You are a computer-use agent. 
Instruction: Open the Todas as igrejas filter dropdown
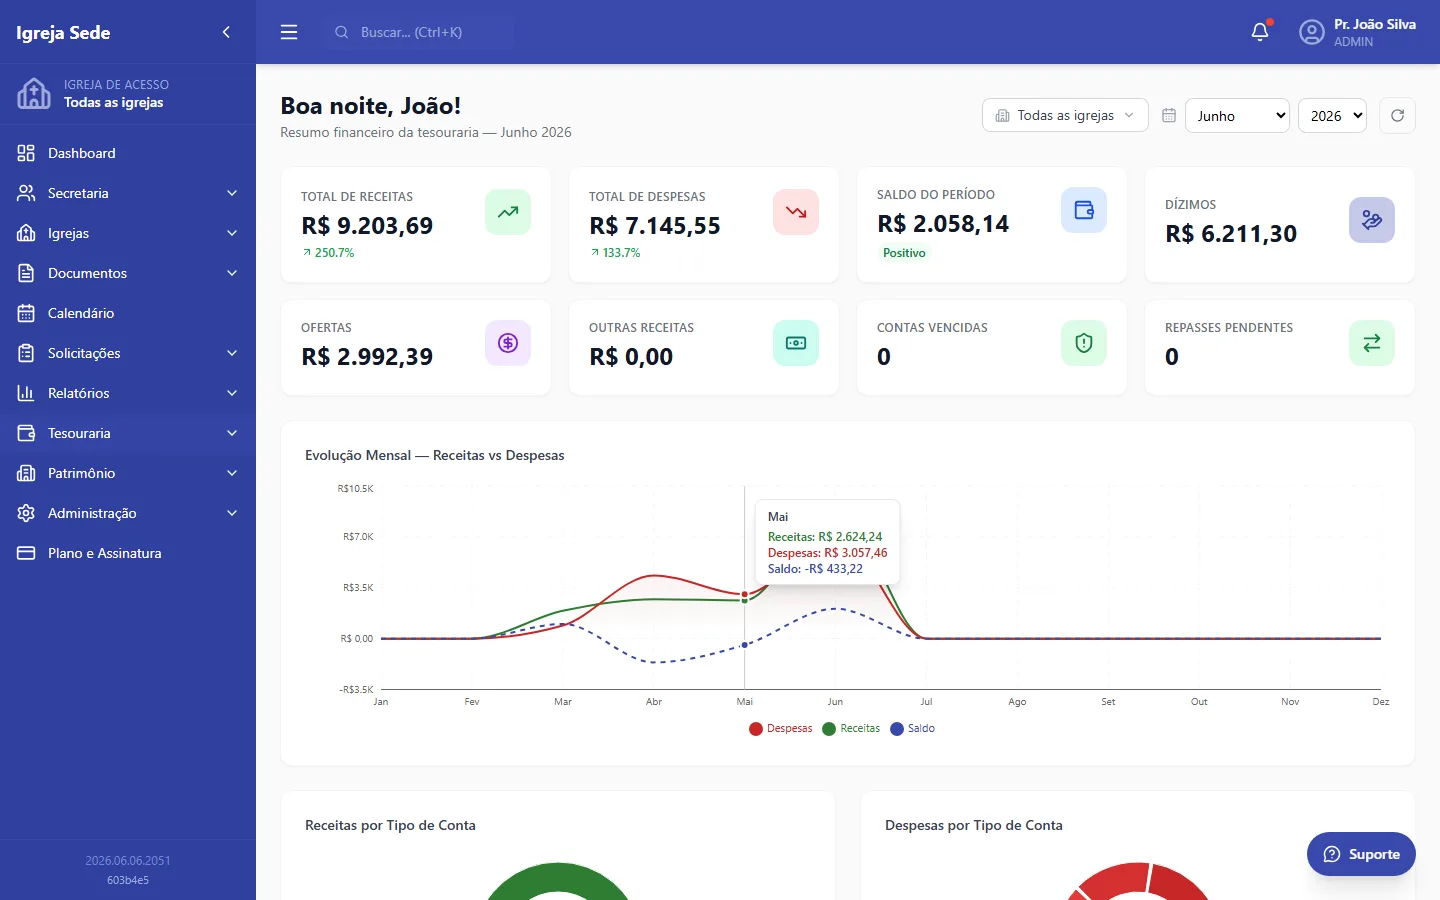click(1065, 116)
